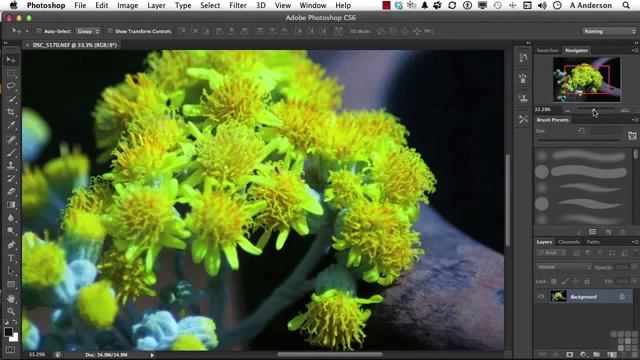This screenshot has width=640, height=360.
Task: Select the Quick Selection tool
Action: [11, 99]
